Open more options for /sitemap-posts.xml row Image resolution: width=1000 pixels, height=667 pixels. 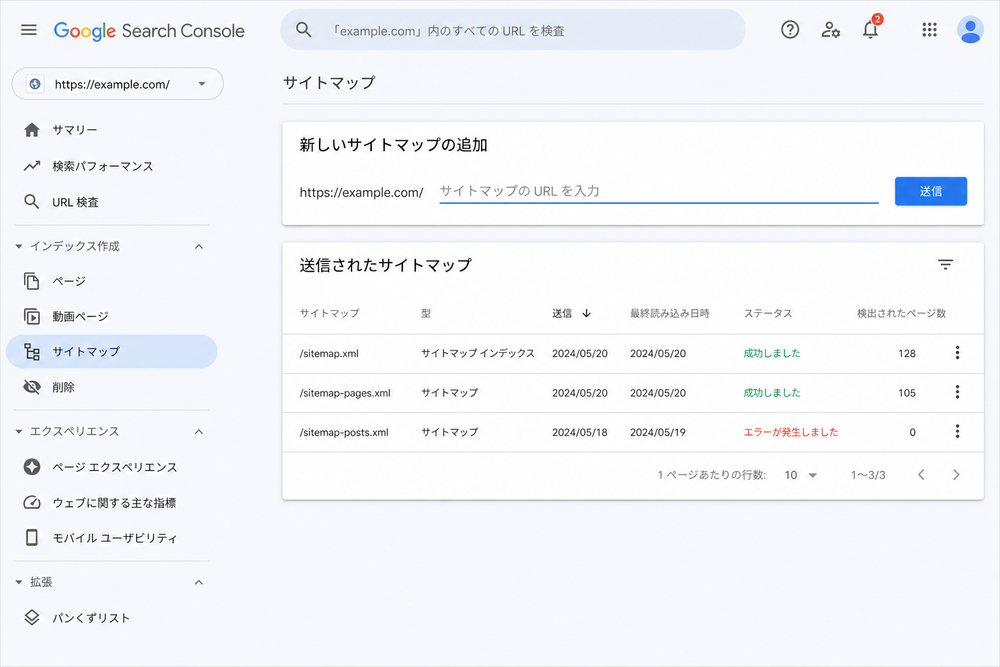tap(957, 432)
